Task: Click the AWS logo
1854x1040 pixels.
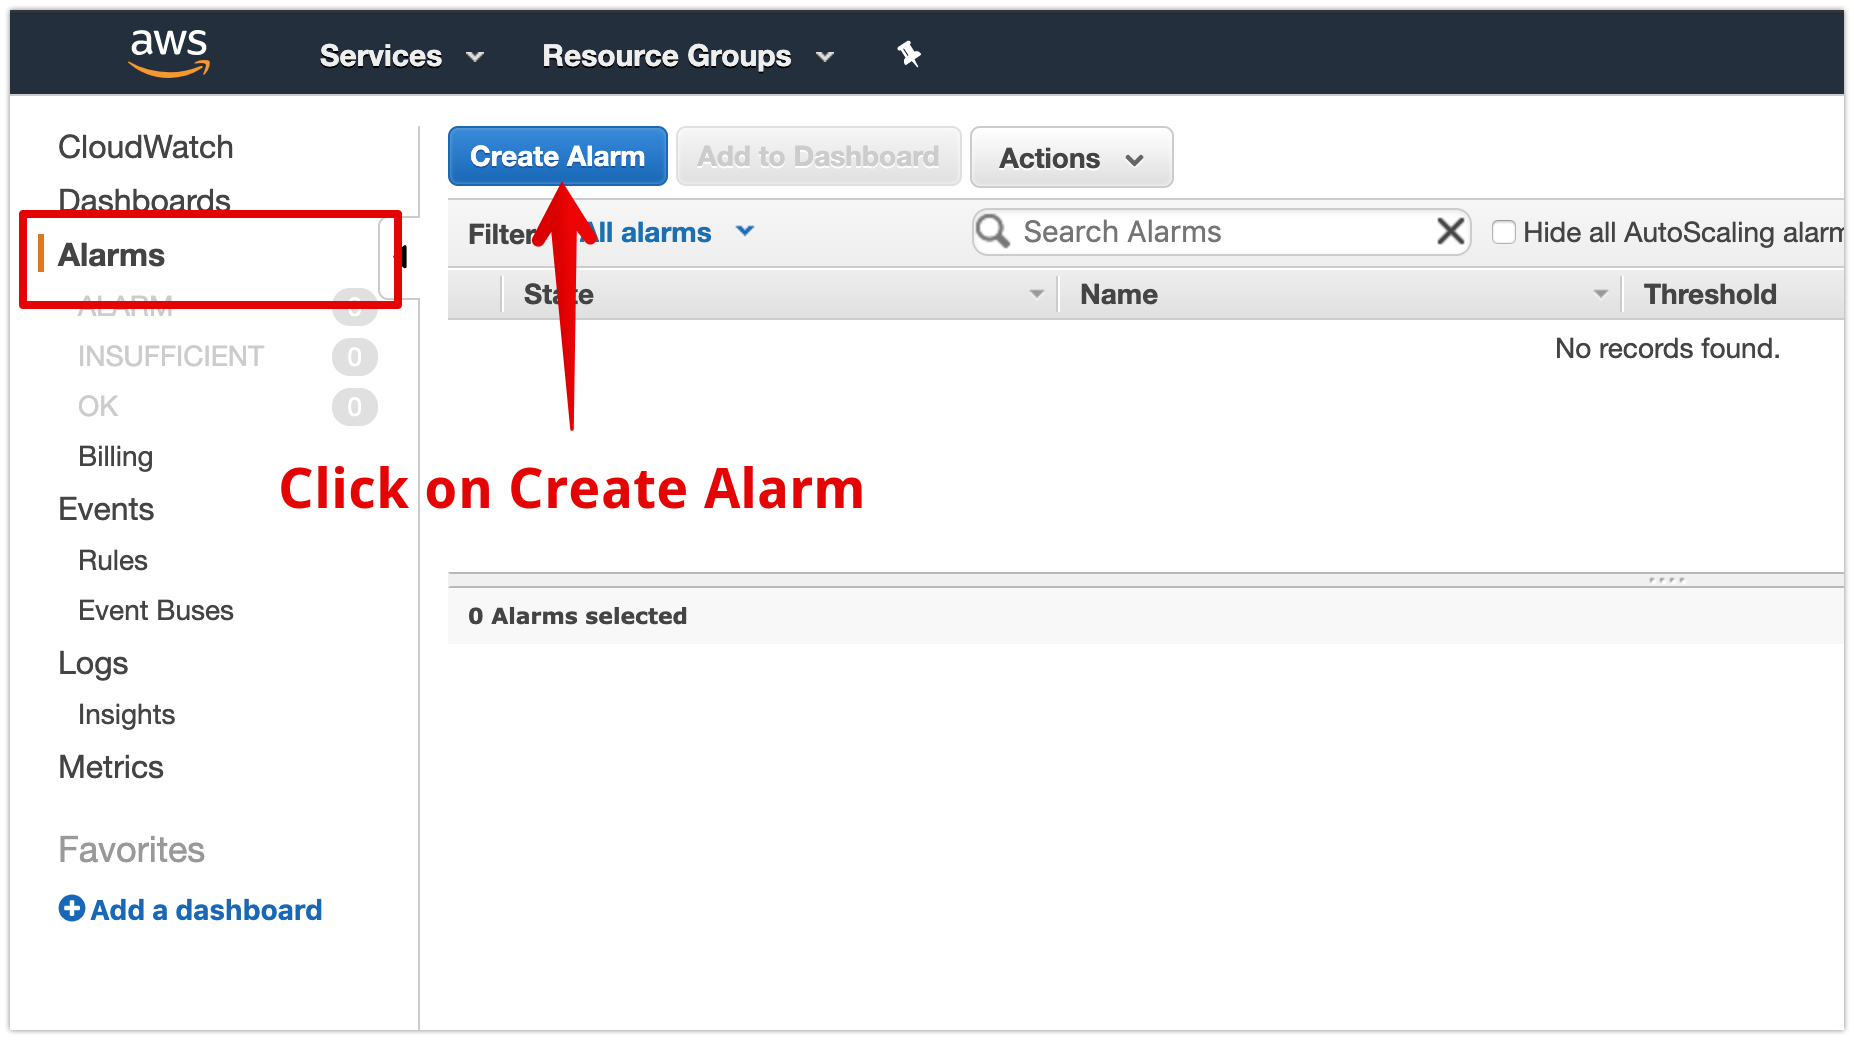Action: coord(169,52)
